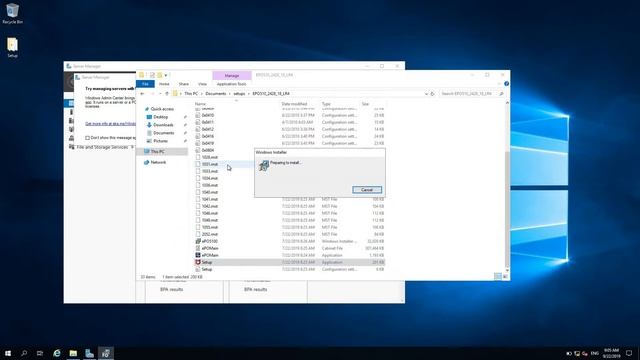640x360 pixels.
Task: Open Pictures in navigation pane
Action: [x=160, y=141]
